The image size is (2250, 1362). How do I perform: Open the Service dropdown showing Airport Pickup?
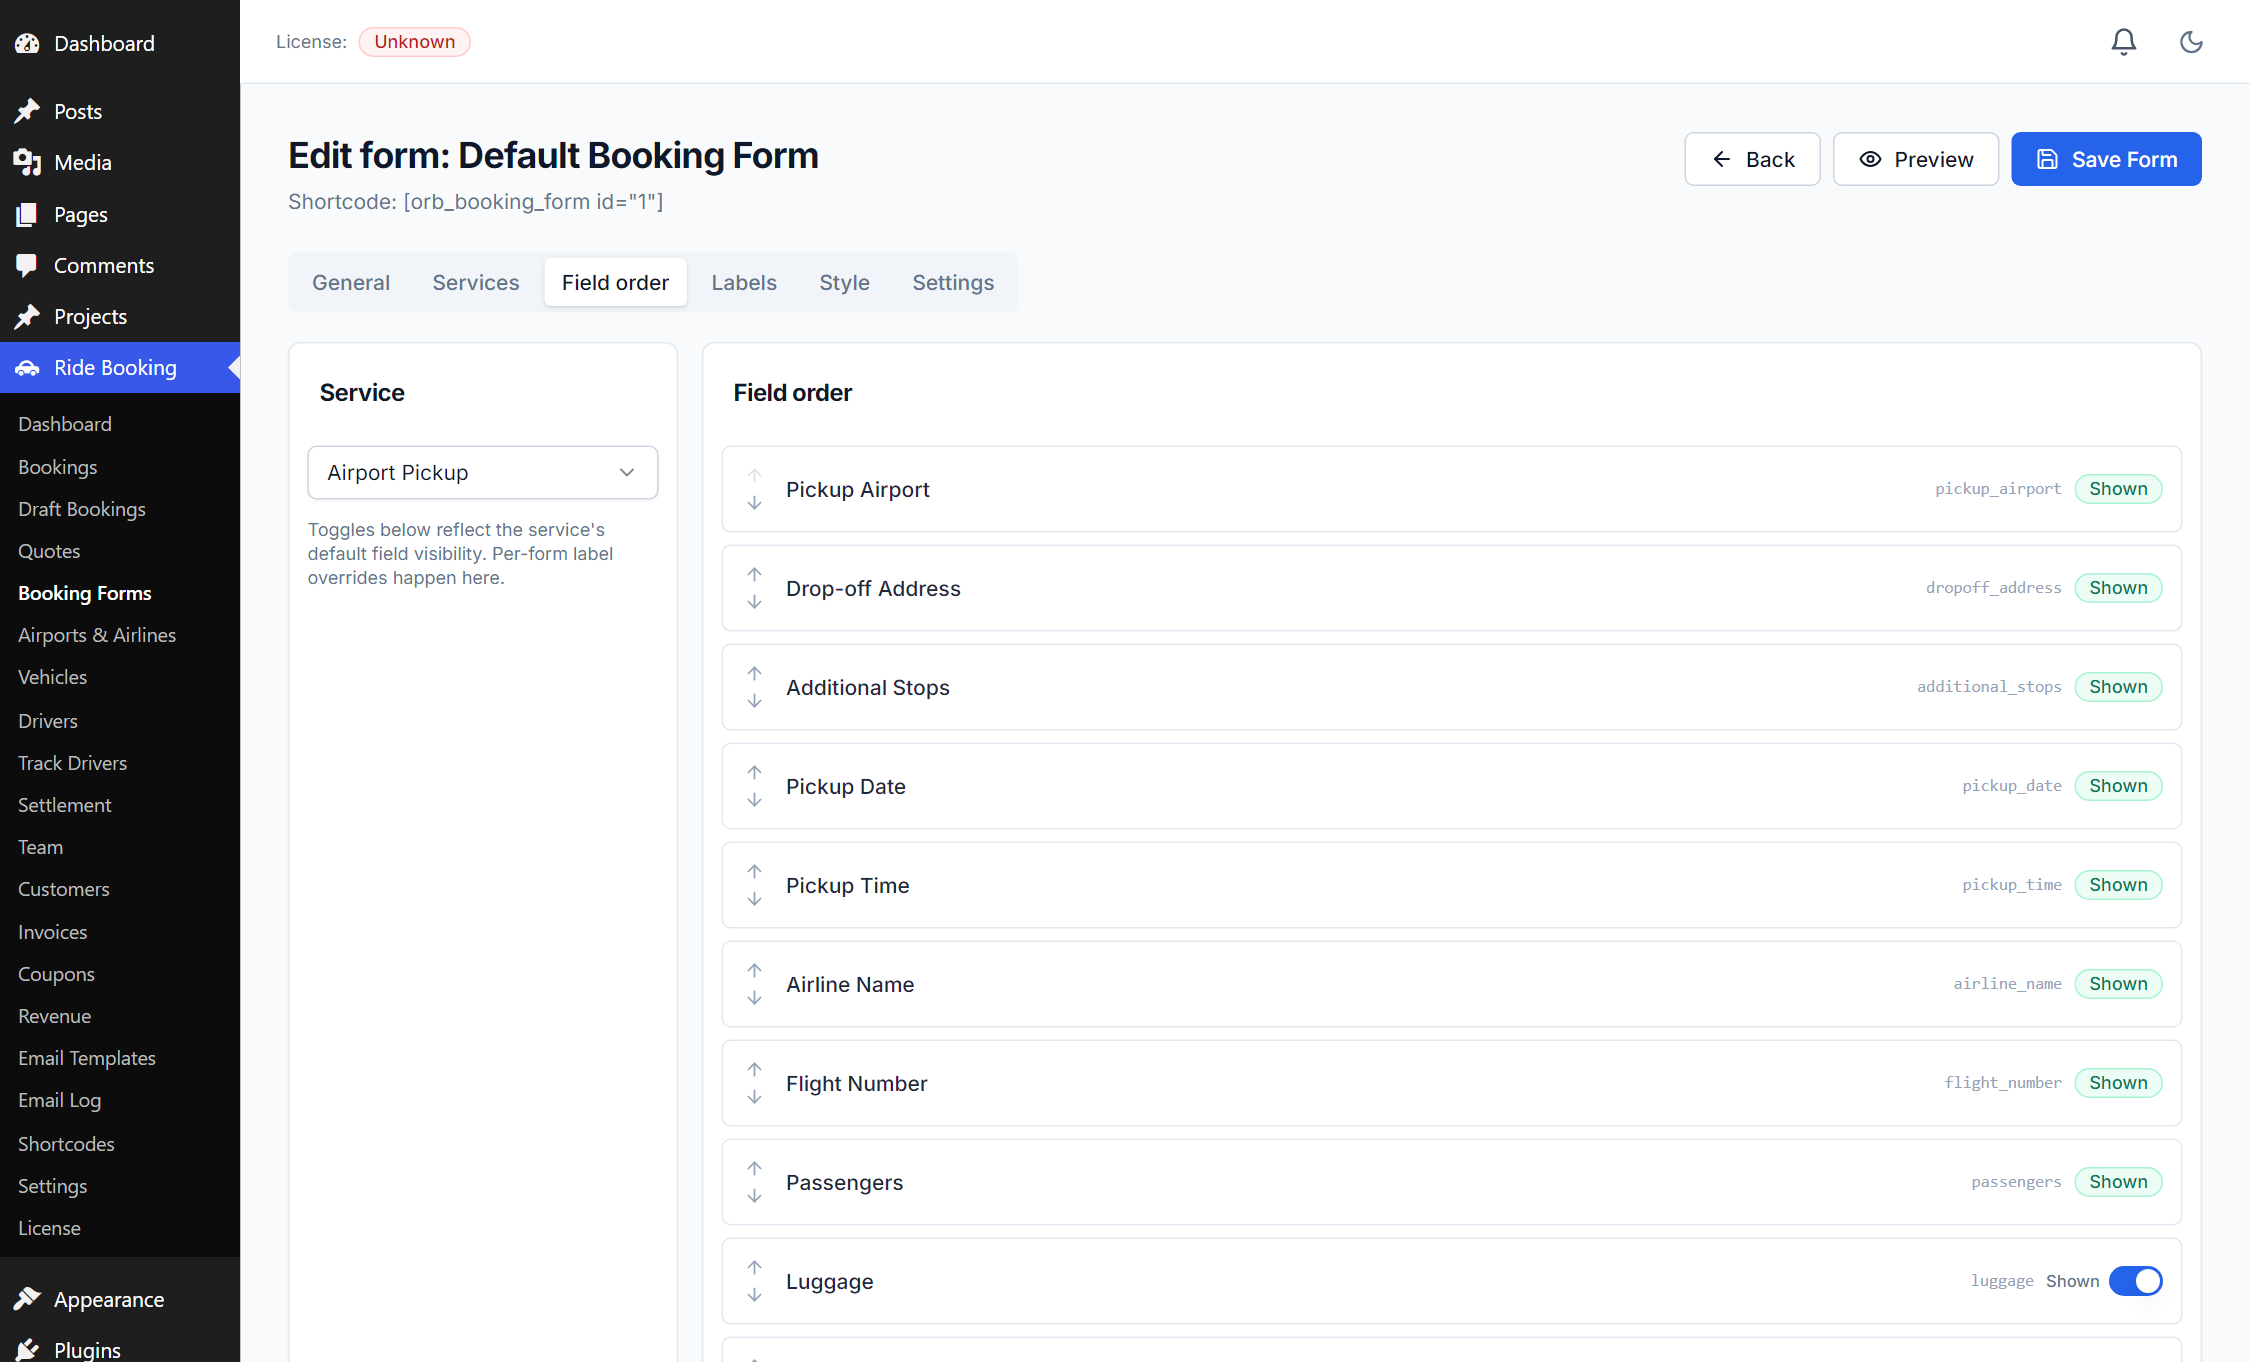pyautogui.click(x=483, y=472)
